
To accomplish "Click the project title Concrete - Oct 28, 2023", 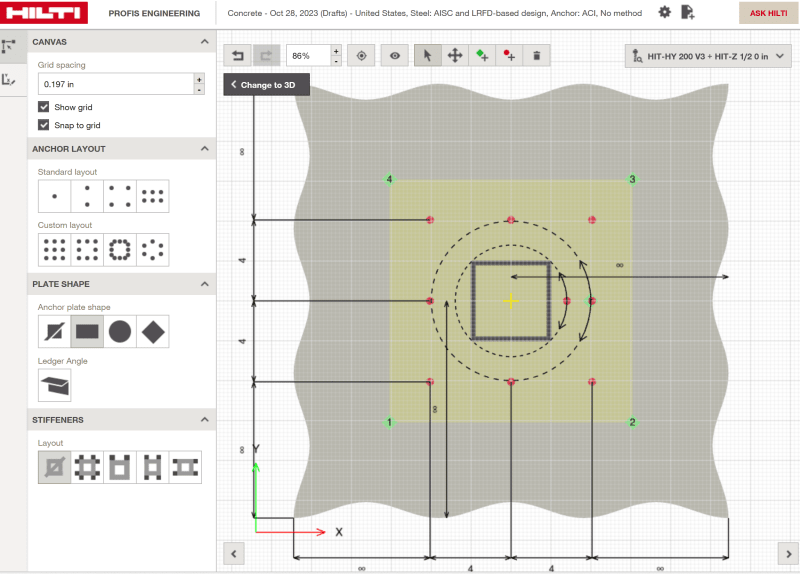I will (435, 13).
